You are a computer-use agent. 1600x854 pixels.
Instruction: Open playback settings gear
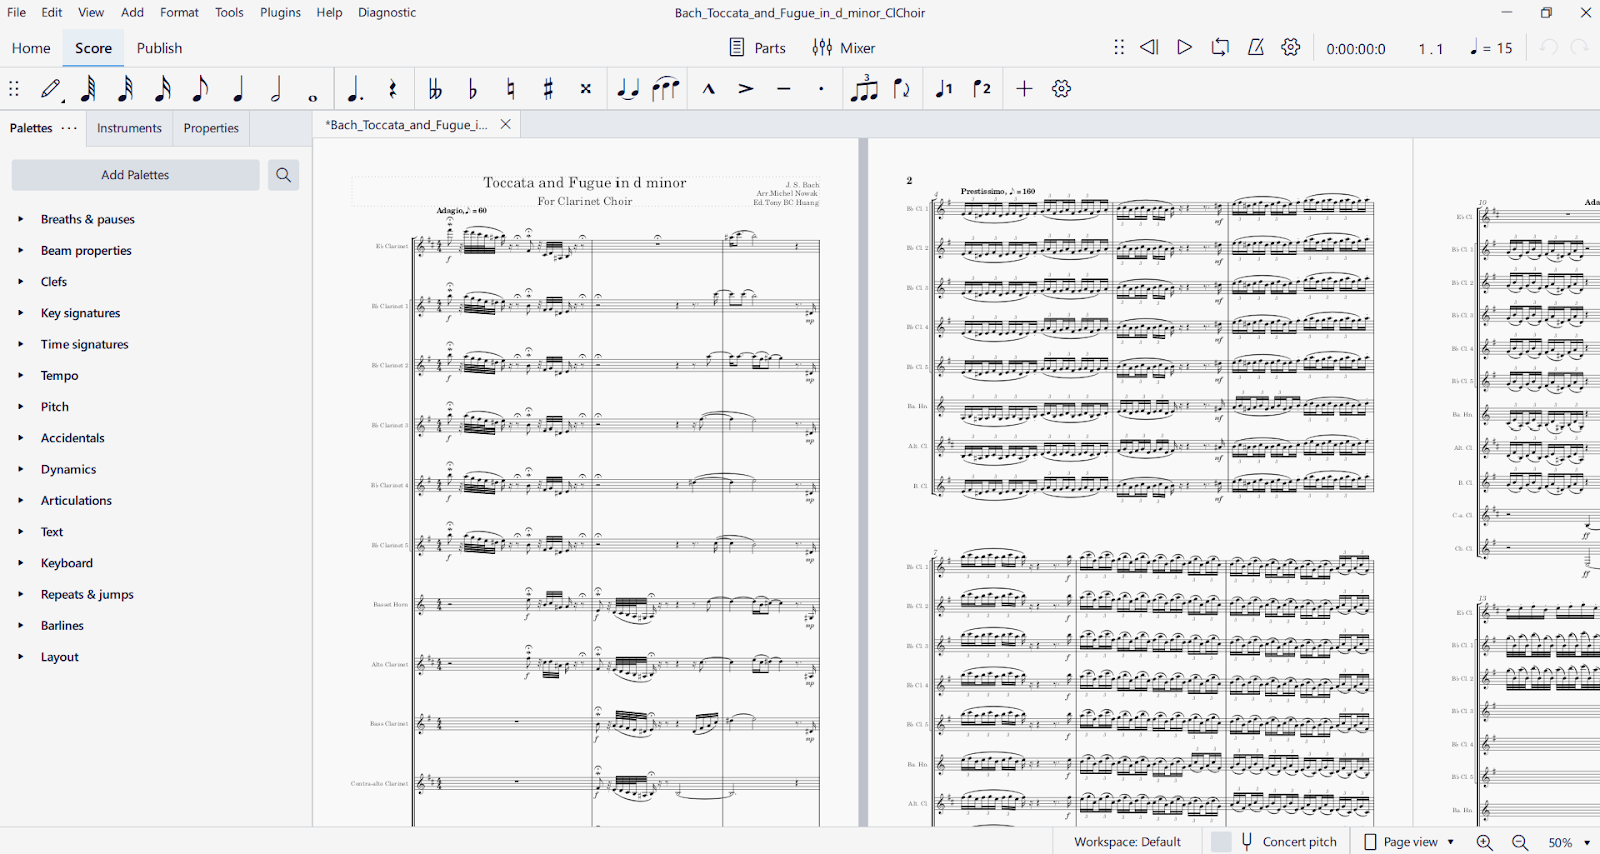pos(1291,47)
